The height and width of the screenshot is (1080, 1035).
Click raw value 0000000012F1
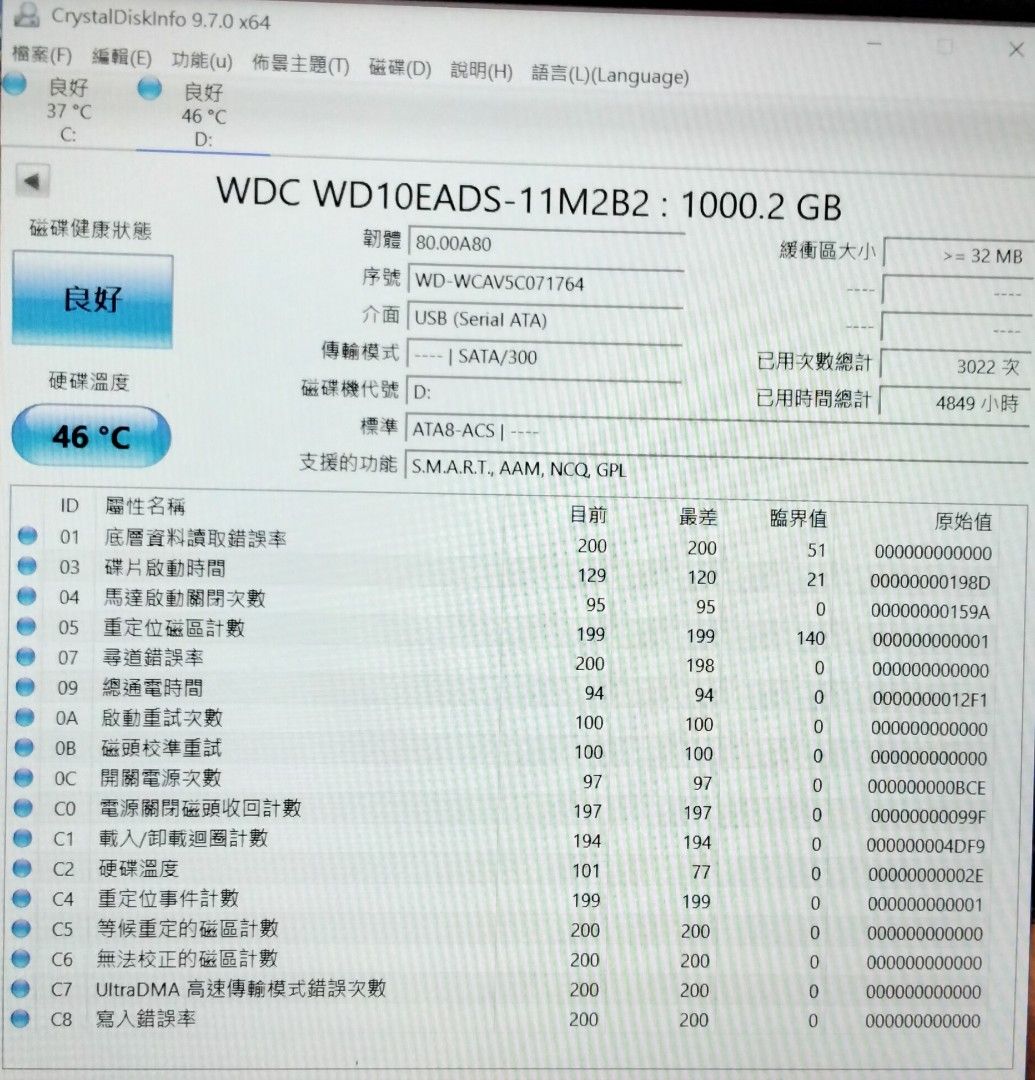coord(930,699)
